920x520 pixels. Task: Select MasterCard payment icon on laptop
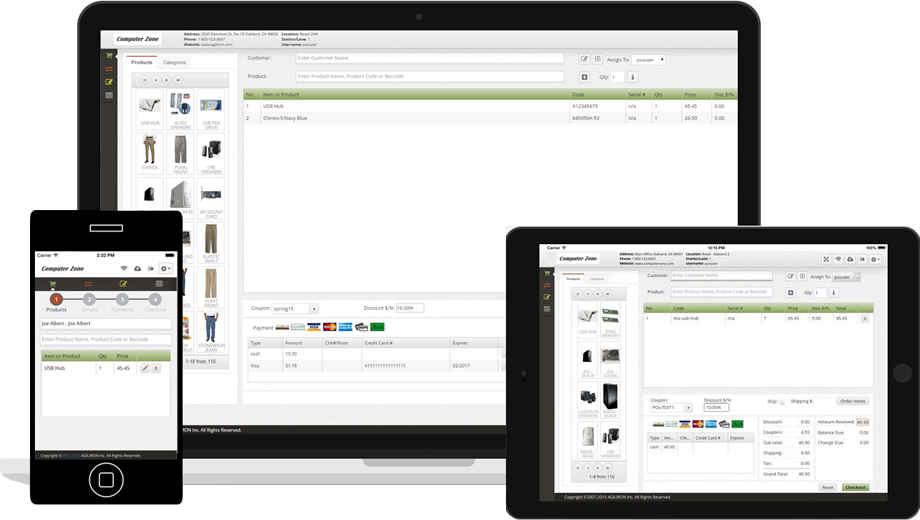(x=330, y=327)
